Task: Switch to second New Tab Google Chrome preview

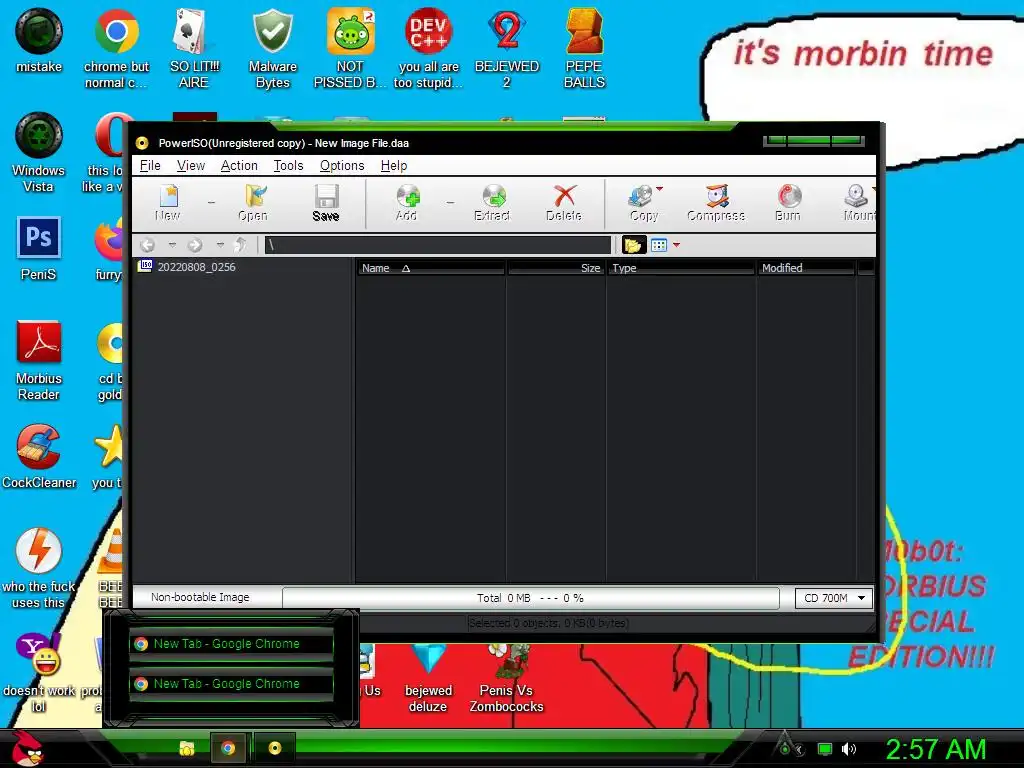Action: point(231,684)
